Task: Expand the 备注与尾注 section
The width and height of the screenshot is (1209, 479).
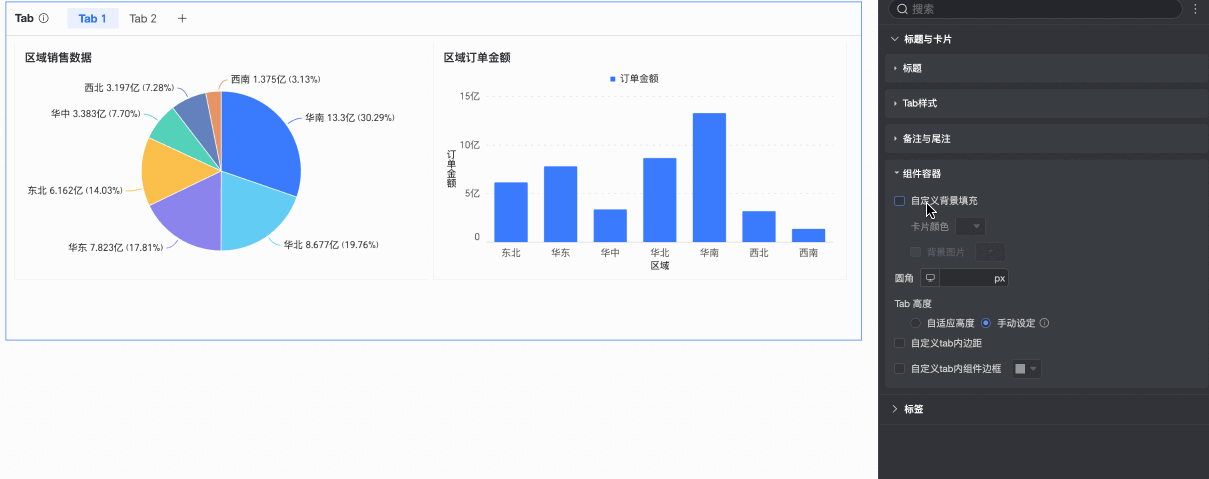Action: [925, 138]
